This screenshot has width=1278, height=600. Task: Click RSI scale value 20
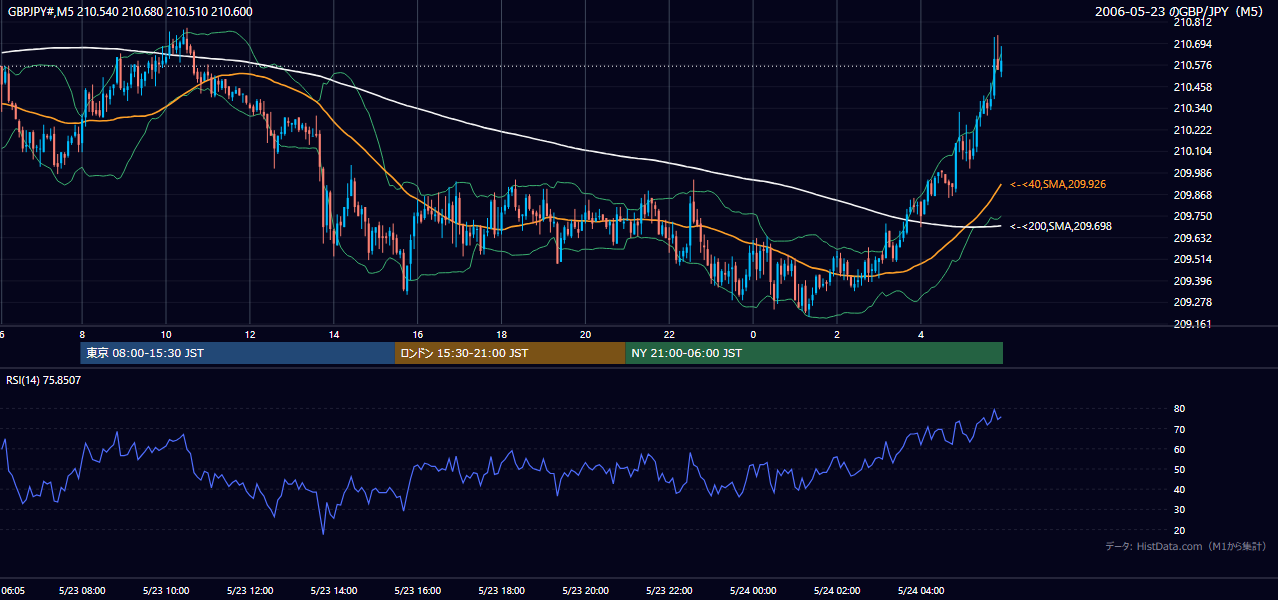[1180, 530]
